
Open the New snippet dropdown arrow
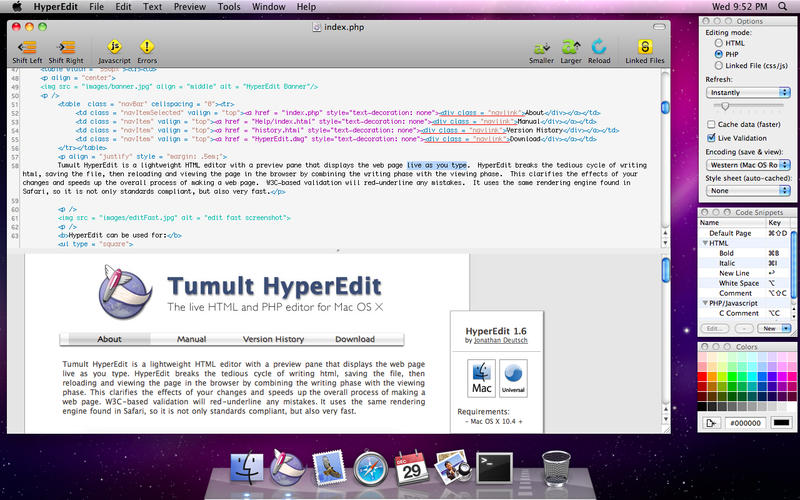[x=786, y=329]
